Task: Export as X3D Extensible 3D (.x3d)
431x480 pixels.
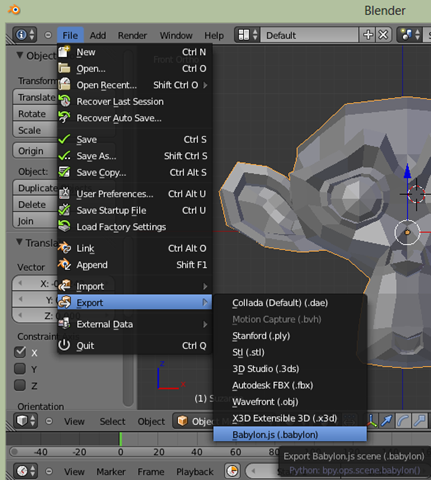Action: [x=290, y=418]
